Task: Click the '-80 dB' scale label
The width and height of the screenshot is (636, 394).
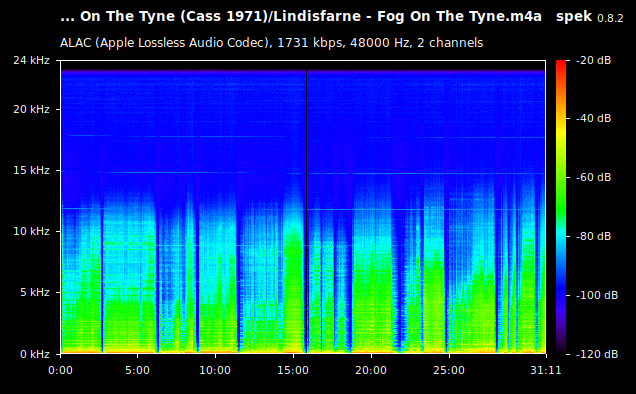Action: point(594,237)
